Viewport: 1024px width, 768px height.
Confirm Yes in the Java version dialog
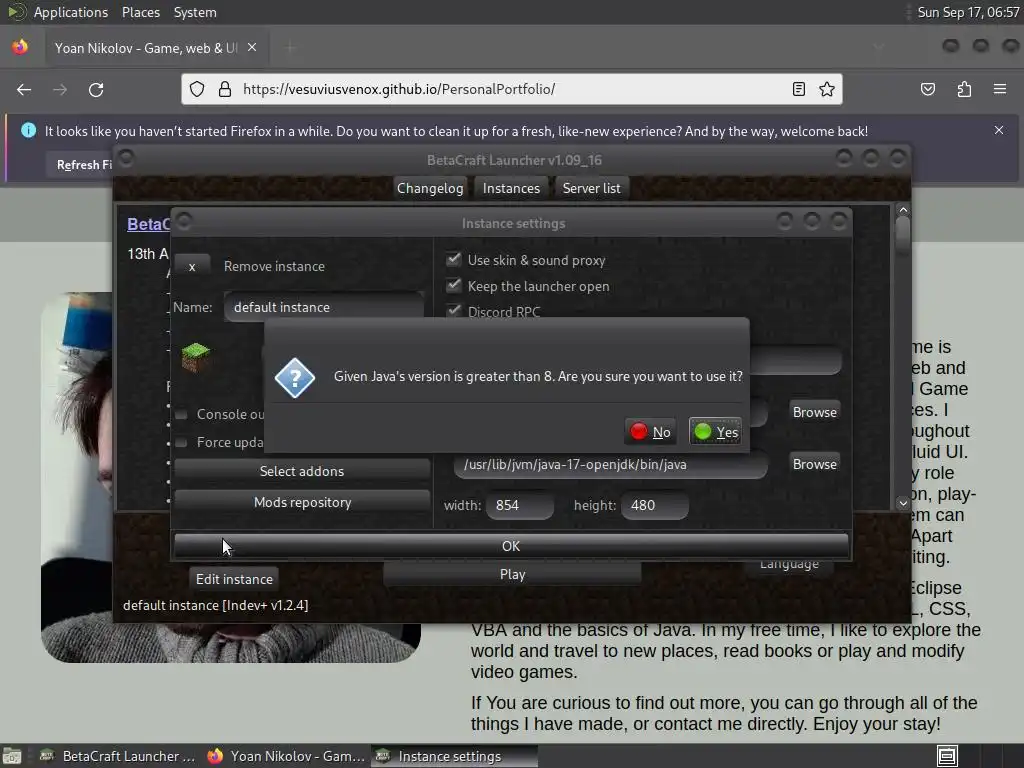click(x=716, y=432)
